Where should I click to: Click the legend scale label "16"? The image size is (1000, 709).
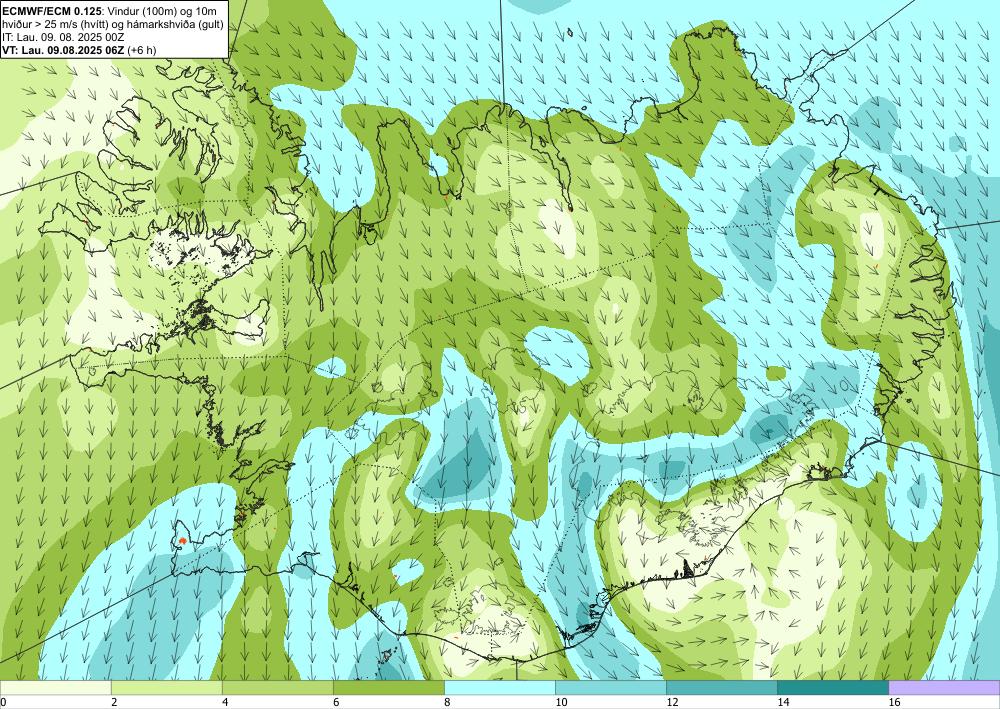pyautogui.click(x=894, y=702)
